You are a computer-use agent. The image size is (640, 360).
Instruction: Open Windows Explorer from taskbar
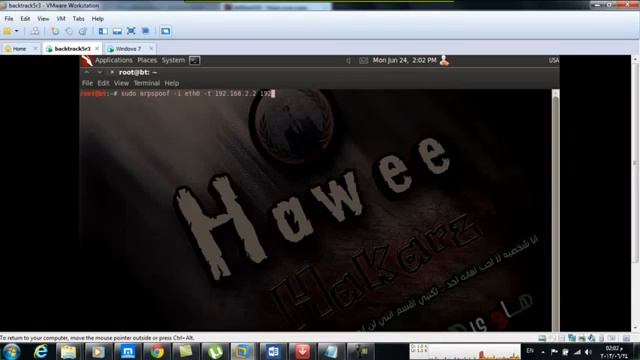tap(69, 351)
